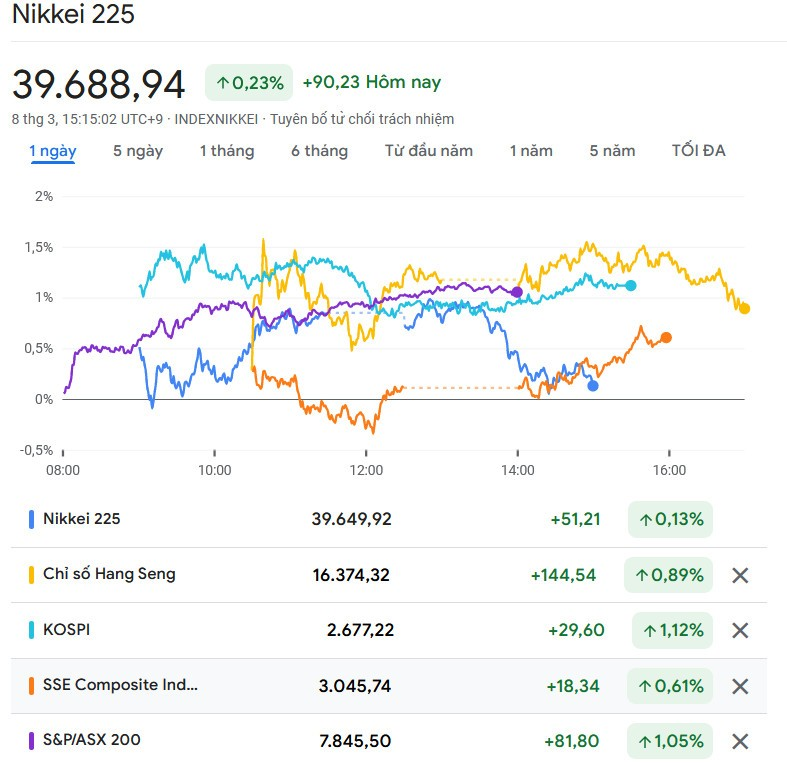
Task: Click the value 16.374,32
Action: point(351,575)
